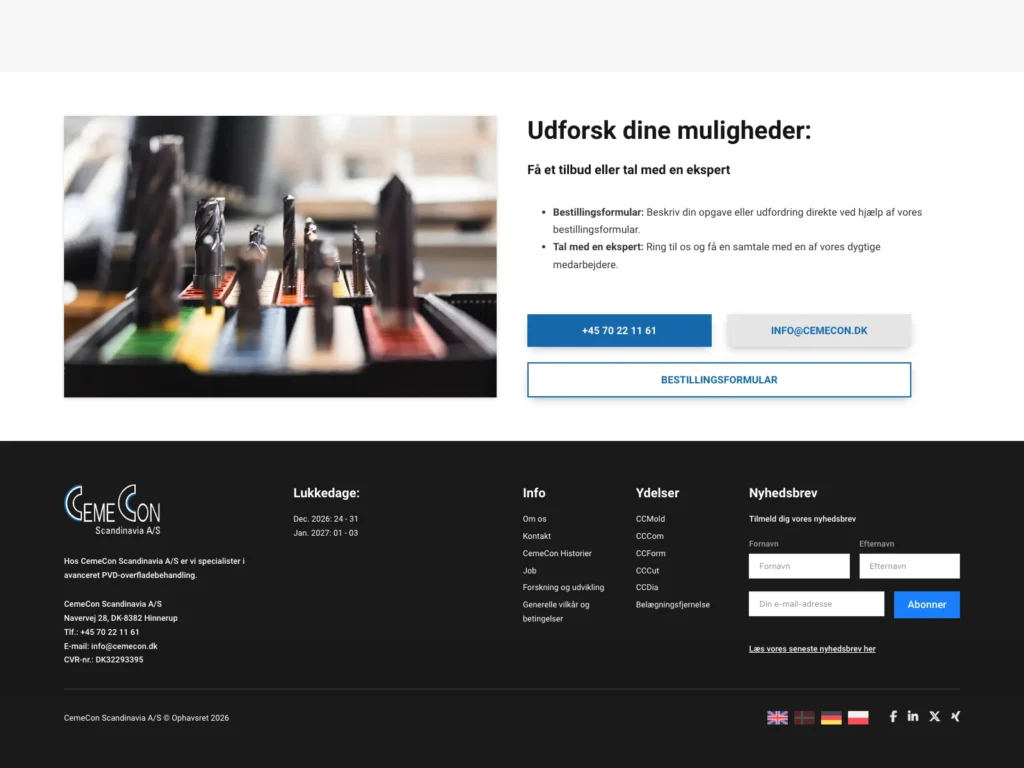1024x768 pixels.
Task: Open the BESTILLINGSFORMULAR button
Action: click(719, 379)
